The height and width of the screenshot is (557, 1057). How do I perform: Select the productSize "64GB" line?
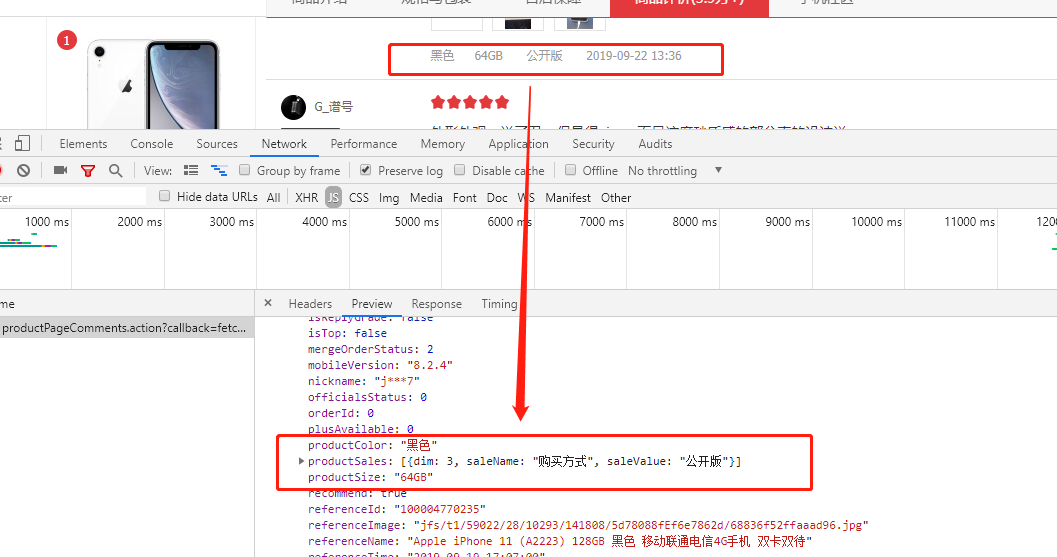[370, 477]
